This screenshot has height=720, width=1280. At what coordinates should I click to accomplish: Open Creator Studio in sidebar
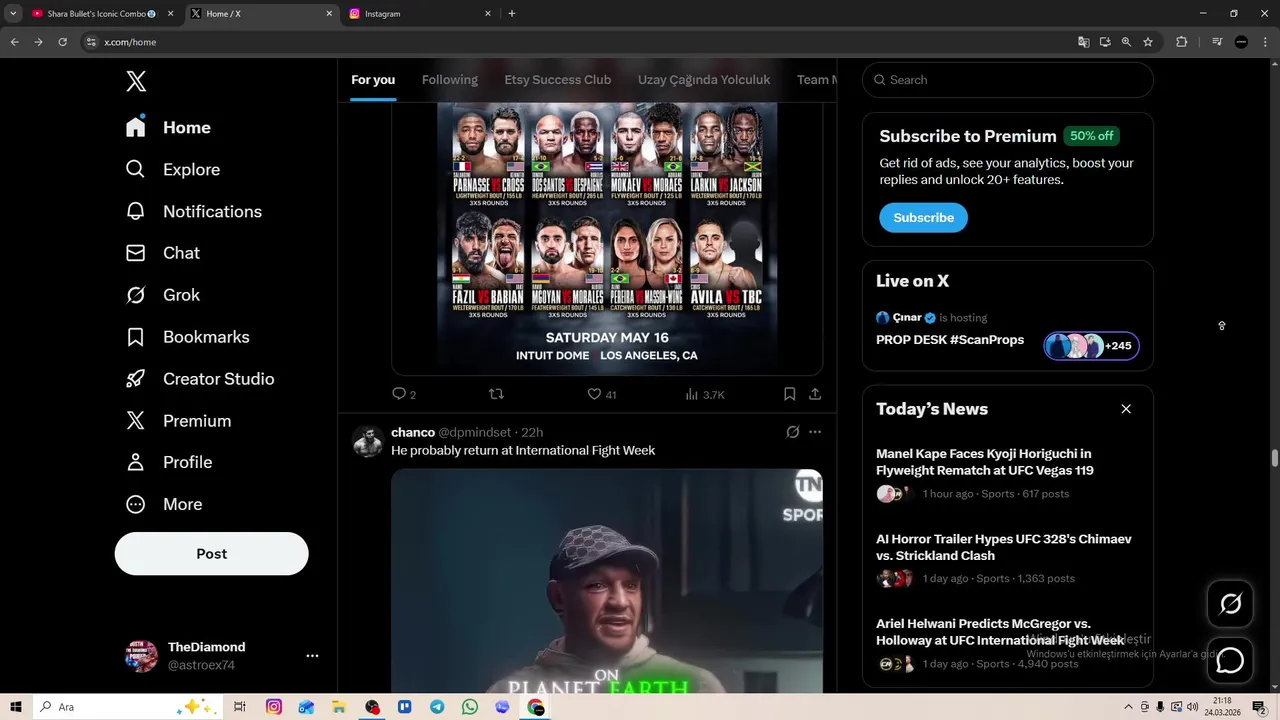[x=199, y=380]
